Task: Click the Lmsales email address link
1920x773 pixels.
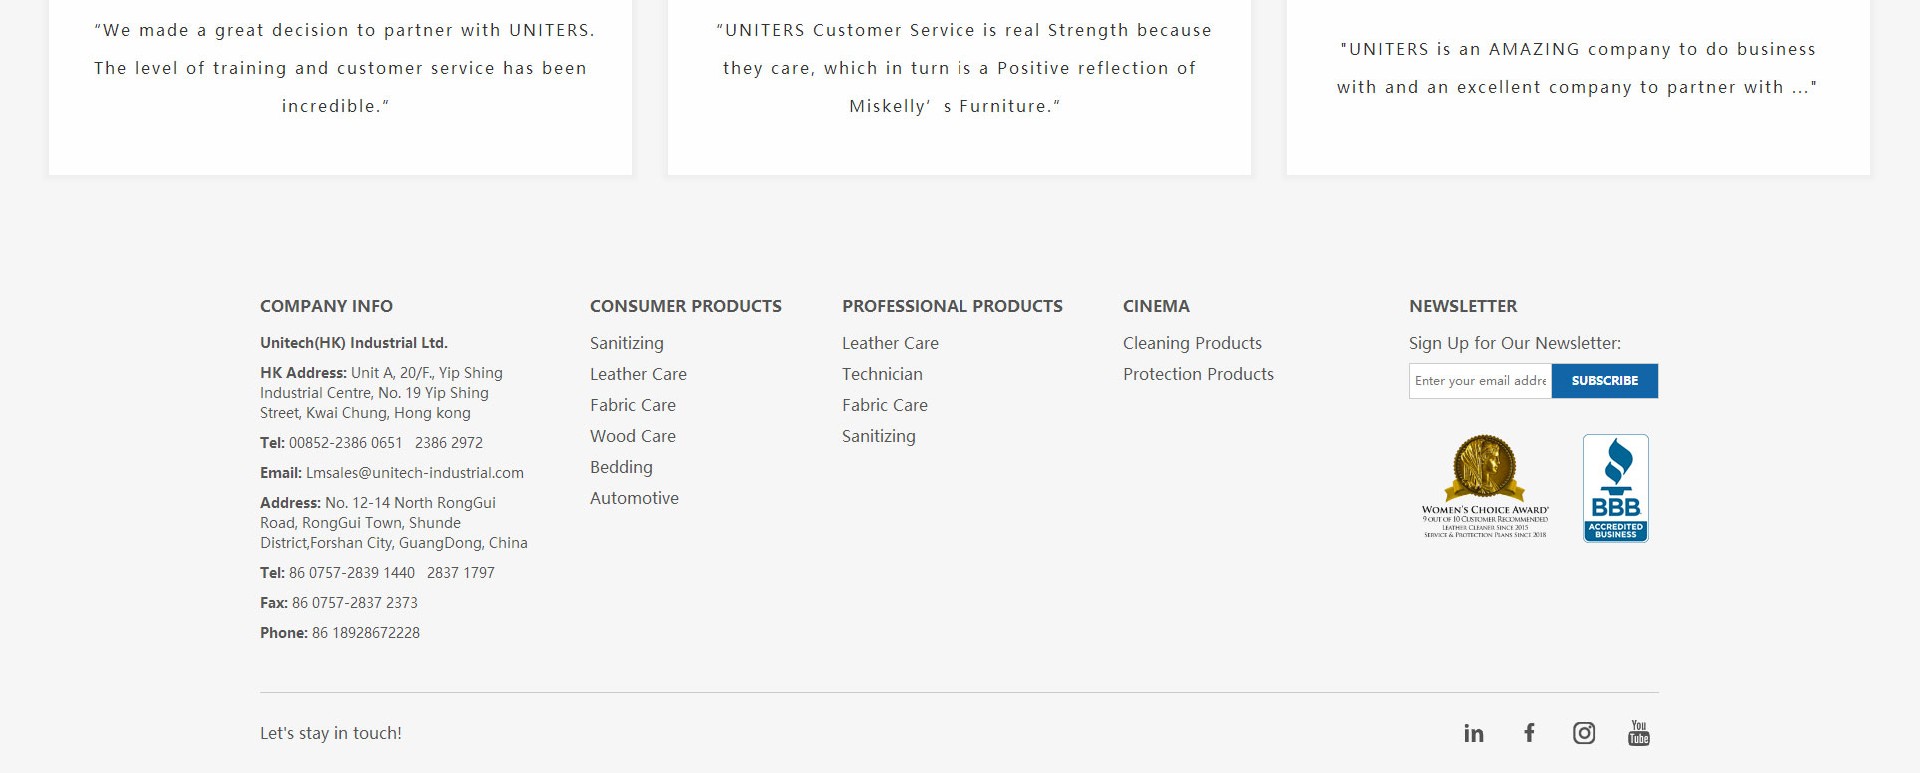Action: click(414, 473)
